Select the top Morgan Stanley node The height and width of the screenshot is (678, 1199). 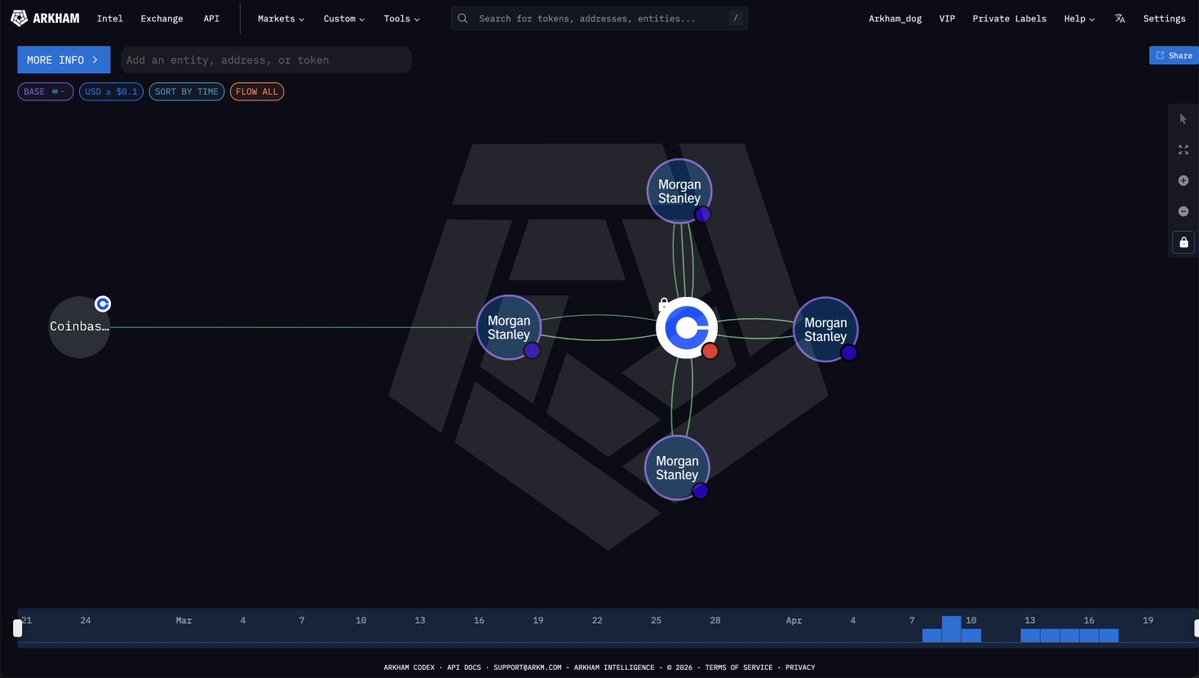click(x=679, y=191)
